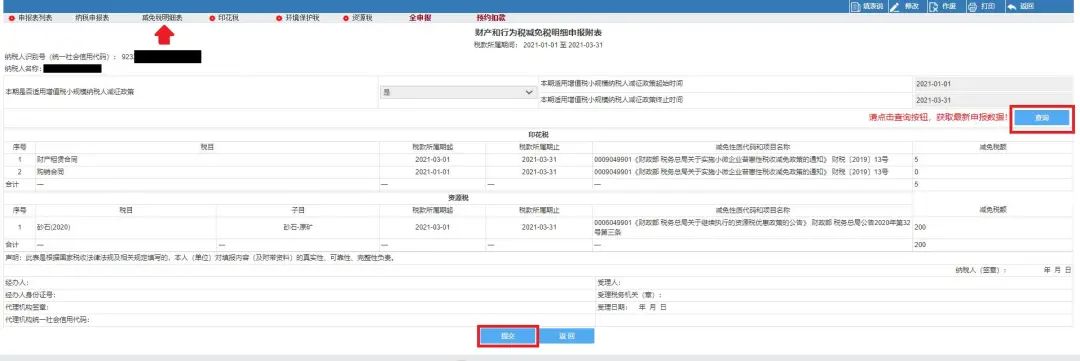1080x361 pixels.
Task: Click the 经办人 field label
Action: tap(17, 282)
